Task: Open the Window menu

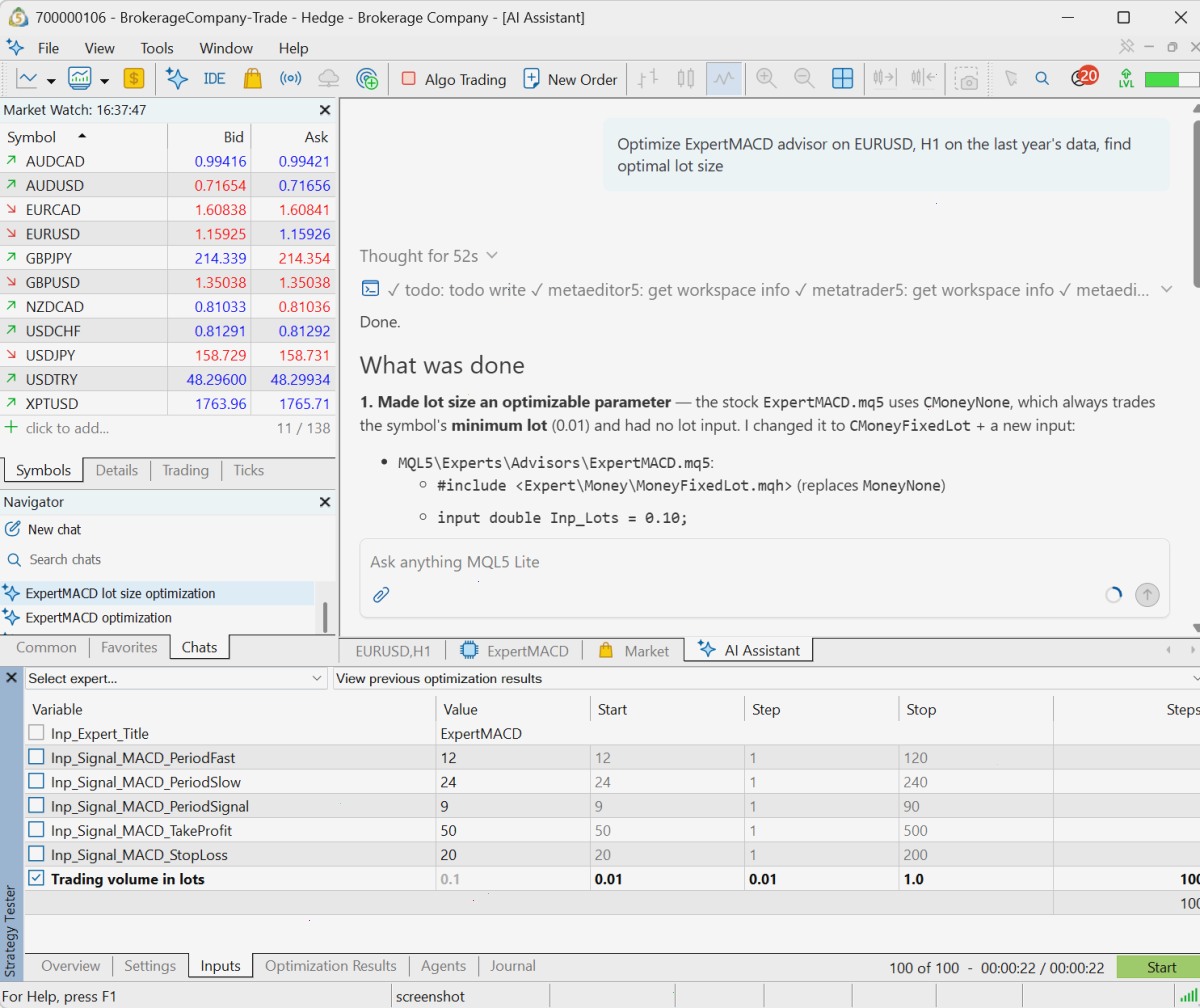Action: point(226,48)
